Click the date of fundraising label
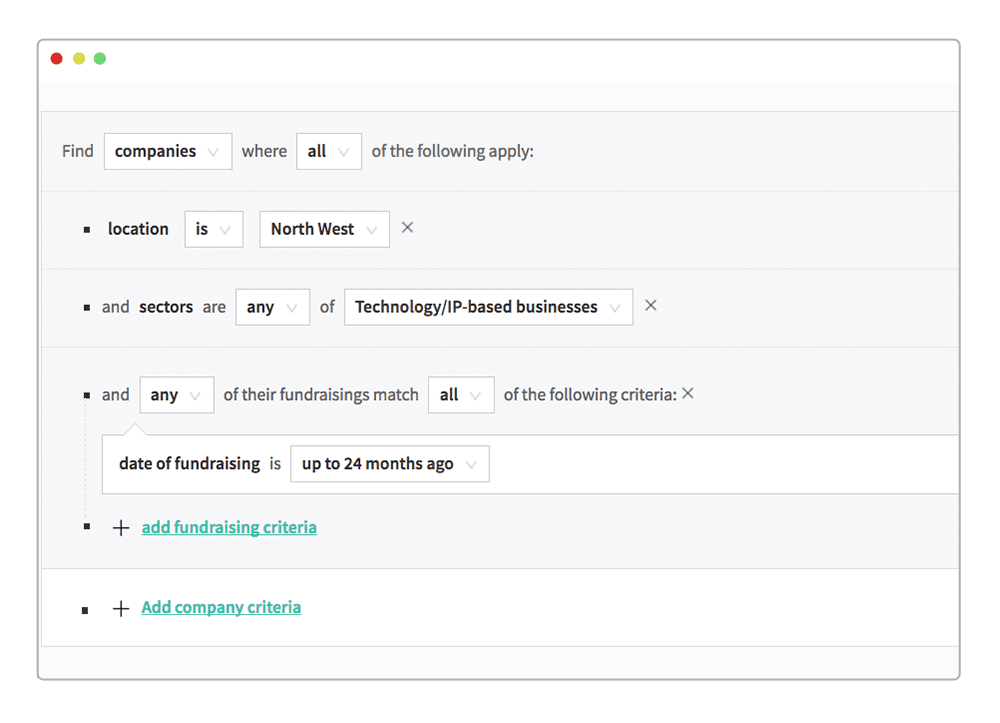 coord(189,464)
